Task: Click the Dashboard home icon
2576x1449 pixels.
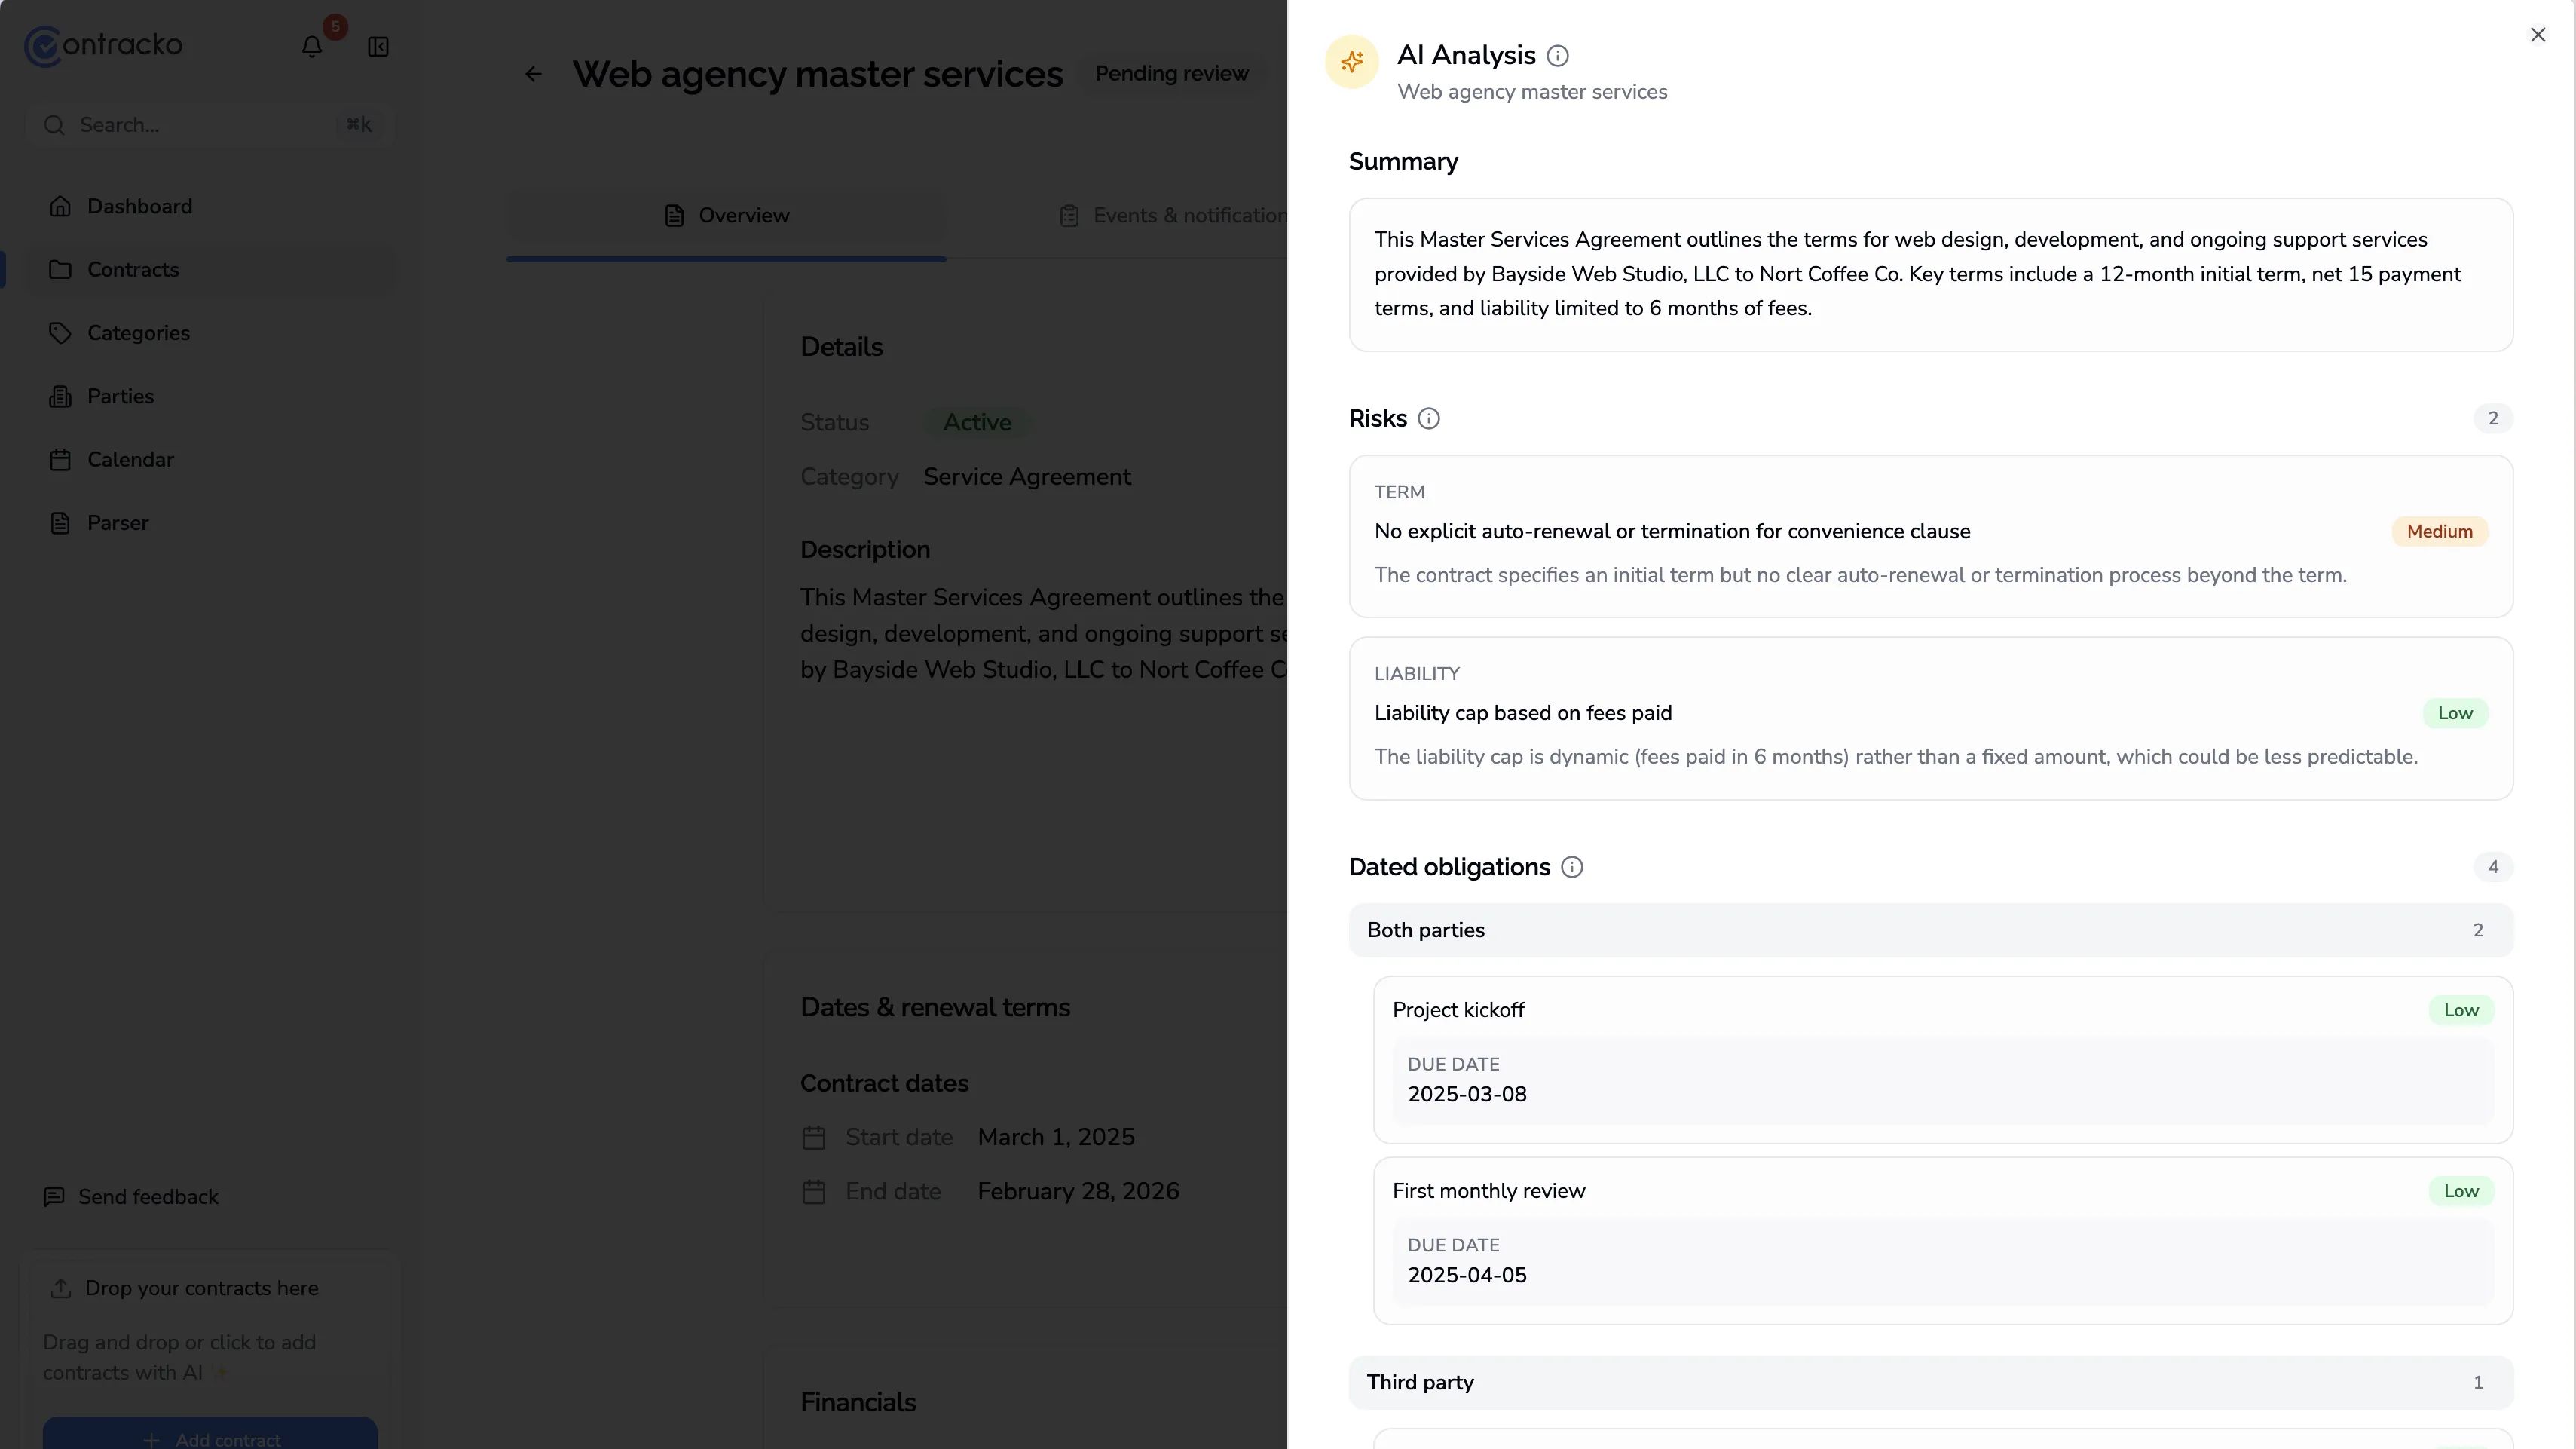Action: click(60, 206)
